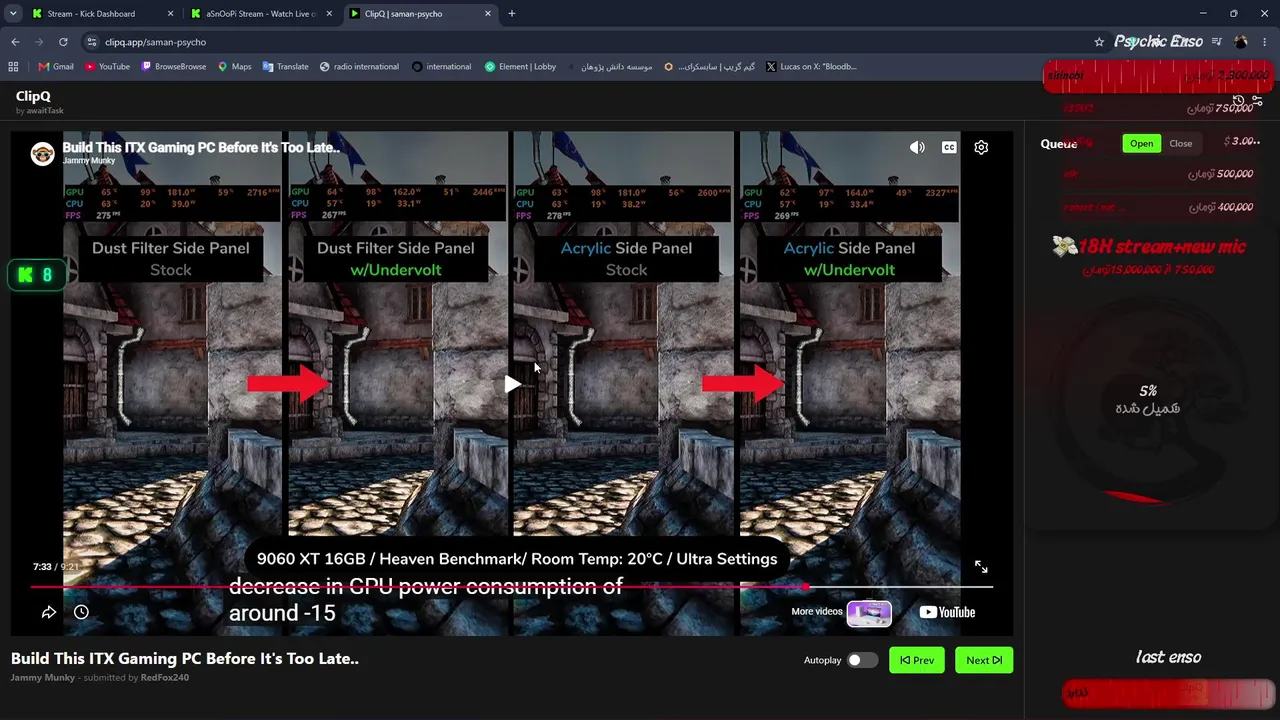Click the green Kick counter badge
This screenshot has width=1280, height=720.
(36, 275)
